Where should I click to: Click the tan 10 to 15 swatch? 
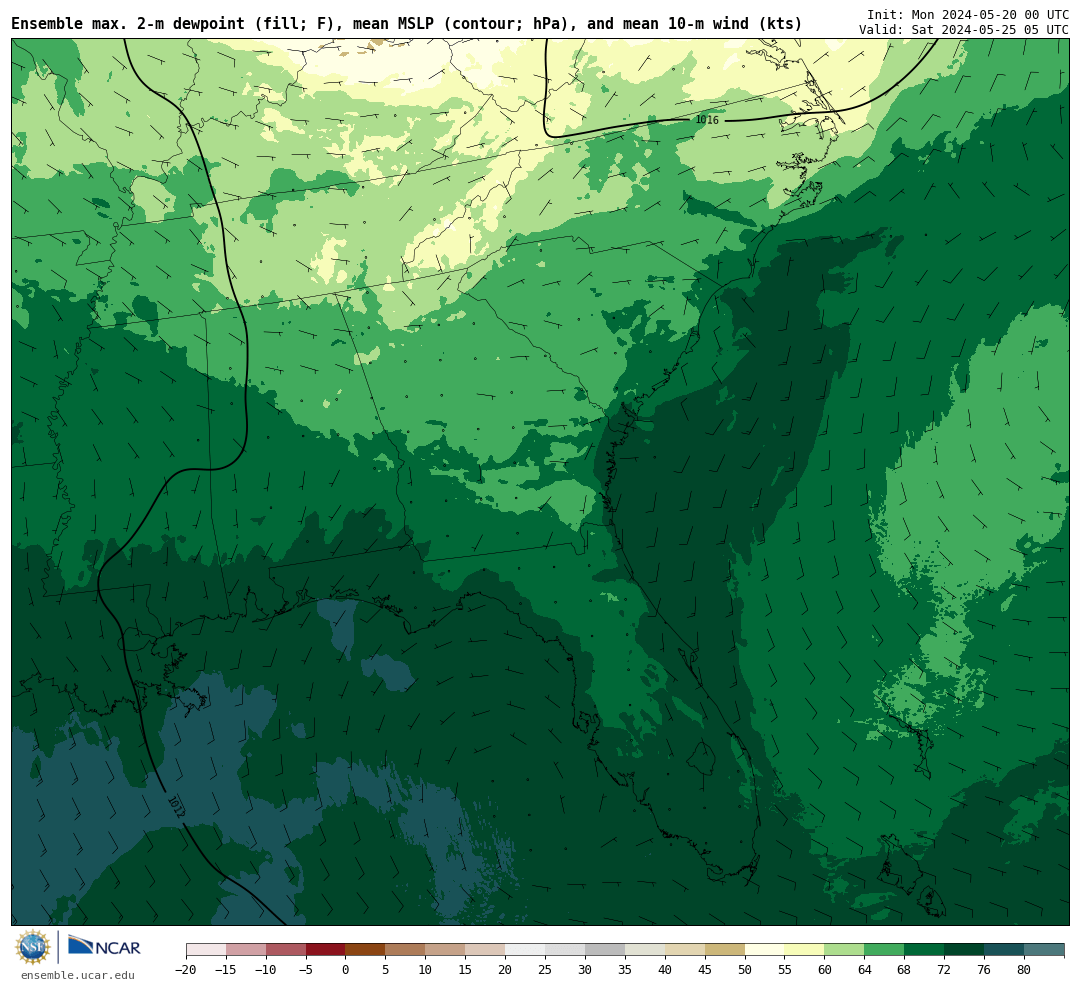click(446, 950)
